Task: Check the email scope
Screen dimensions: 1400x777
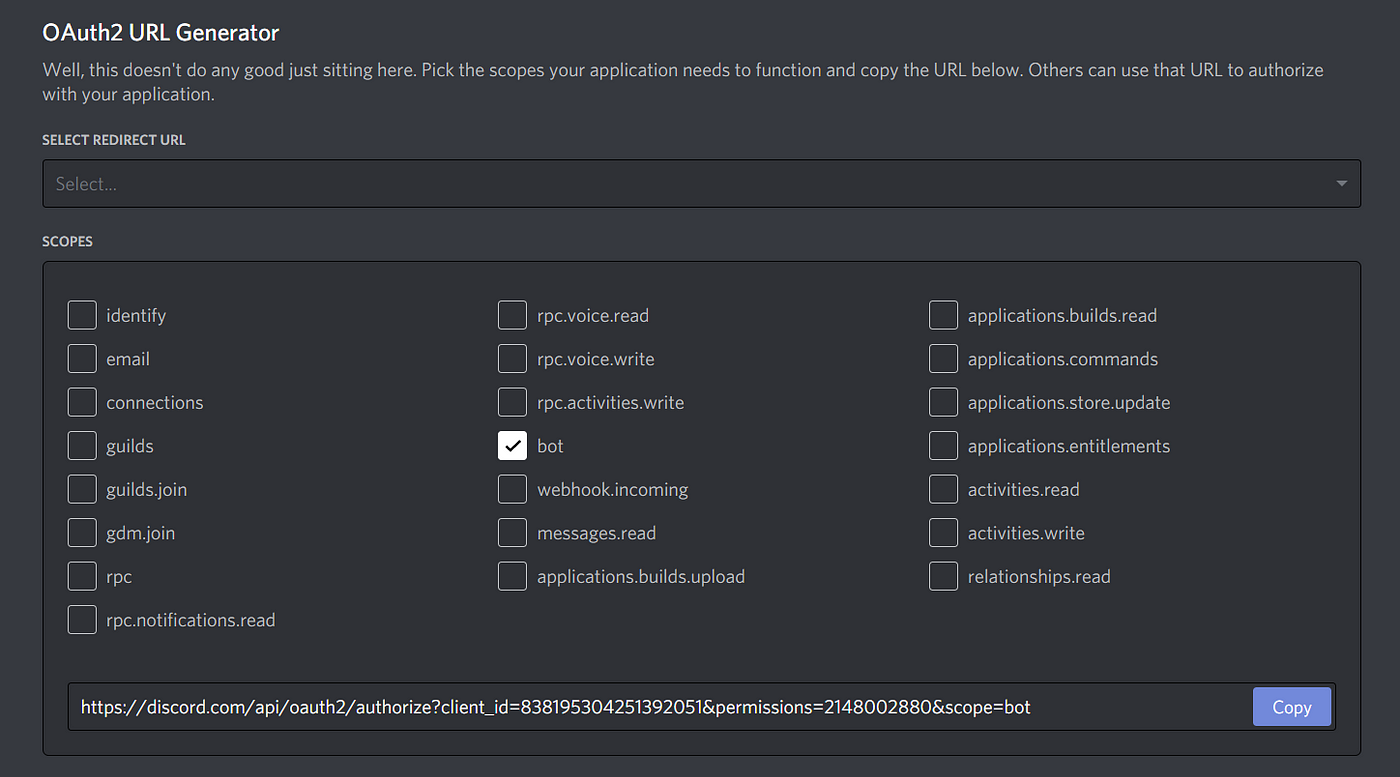Action: click(82, 359)
